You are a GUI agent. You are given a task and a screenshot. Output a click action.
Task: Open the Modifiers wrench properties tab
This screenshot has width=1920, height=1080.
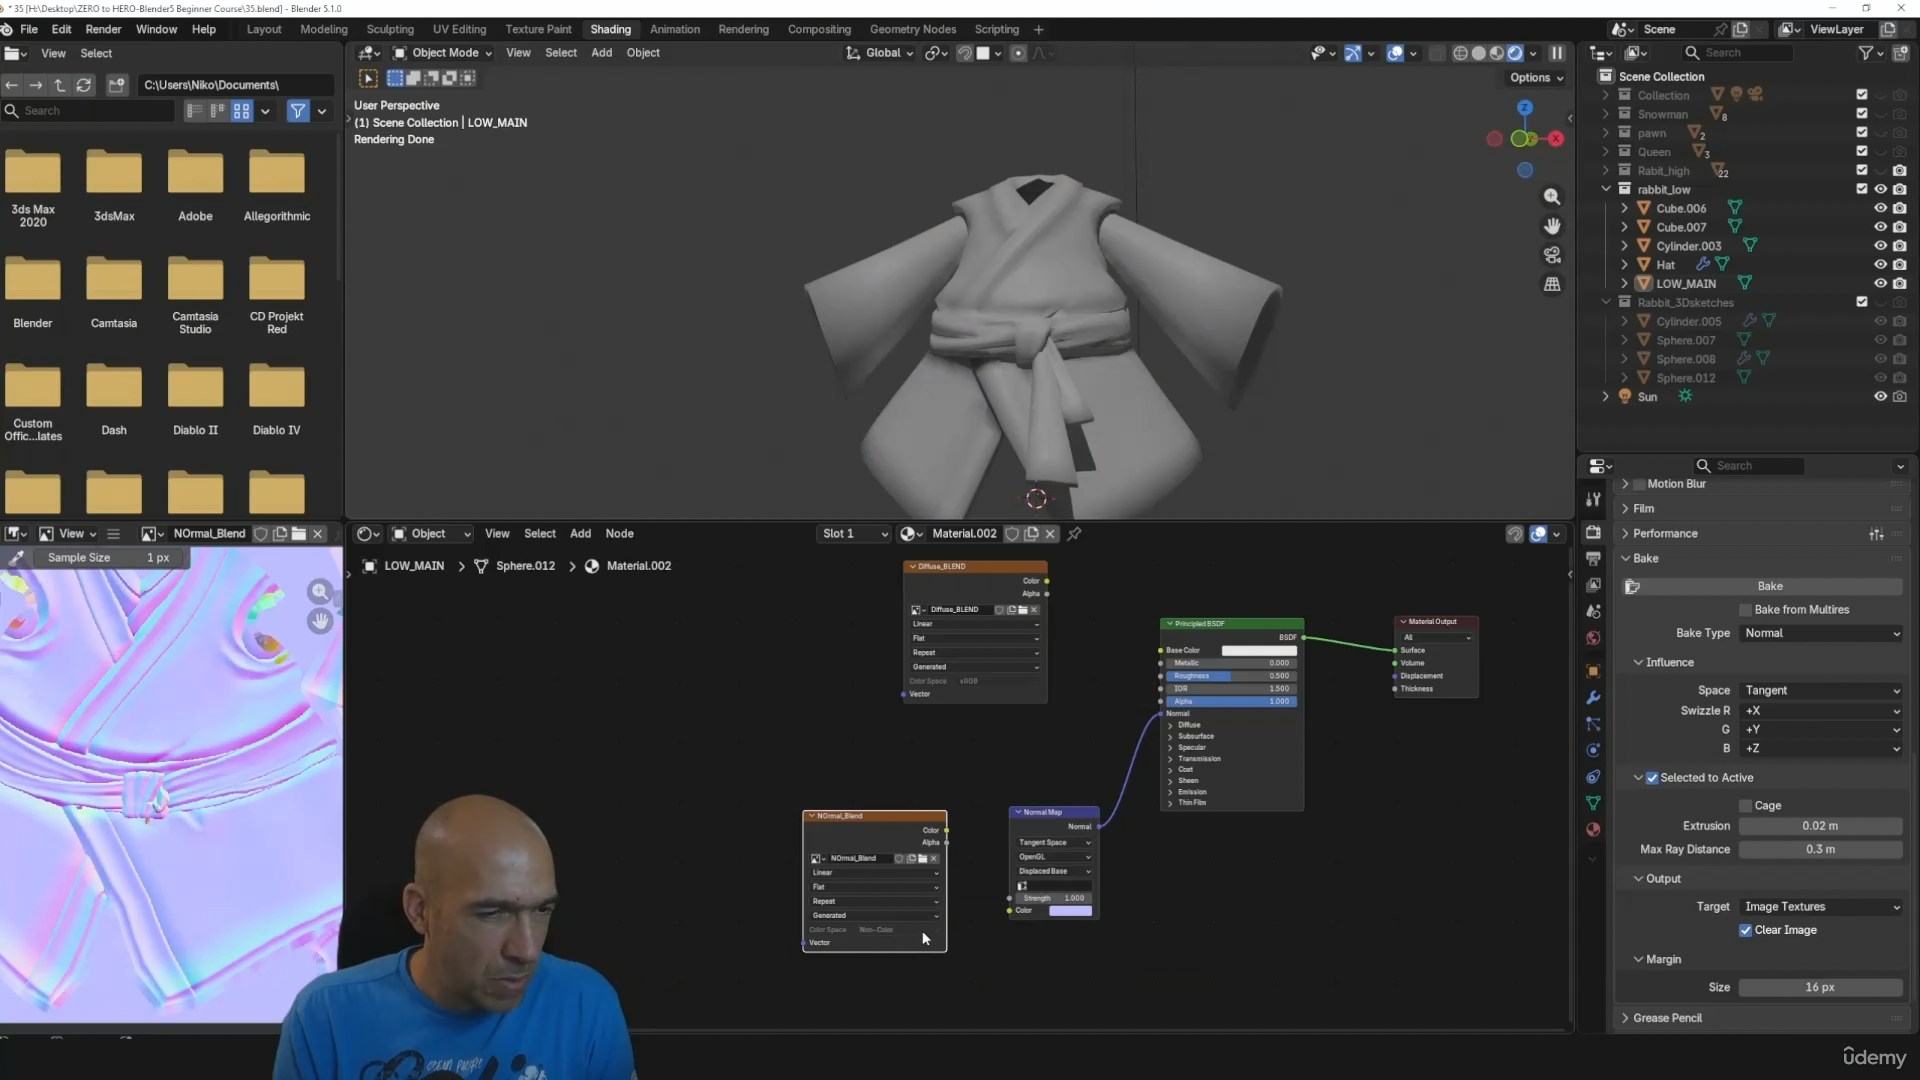click(x=1593, y=697)
